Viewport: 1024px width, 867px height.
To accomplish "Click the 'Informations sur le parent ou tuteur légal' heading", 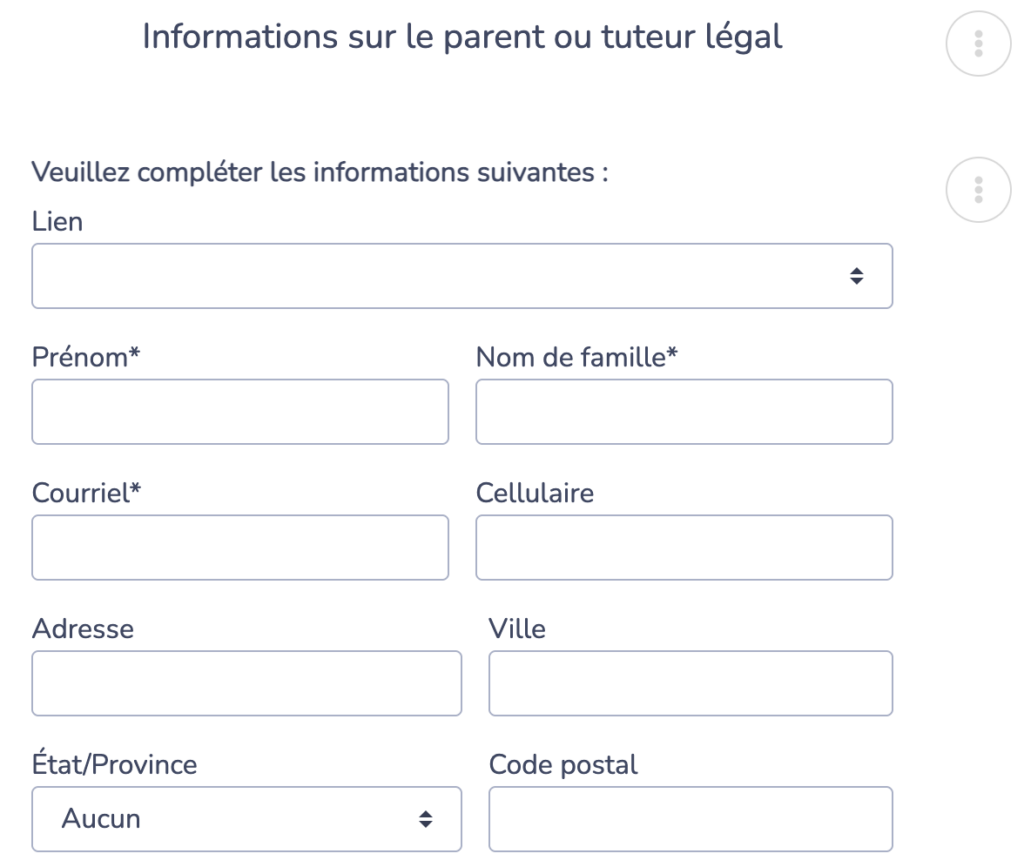I will (462, 36).
